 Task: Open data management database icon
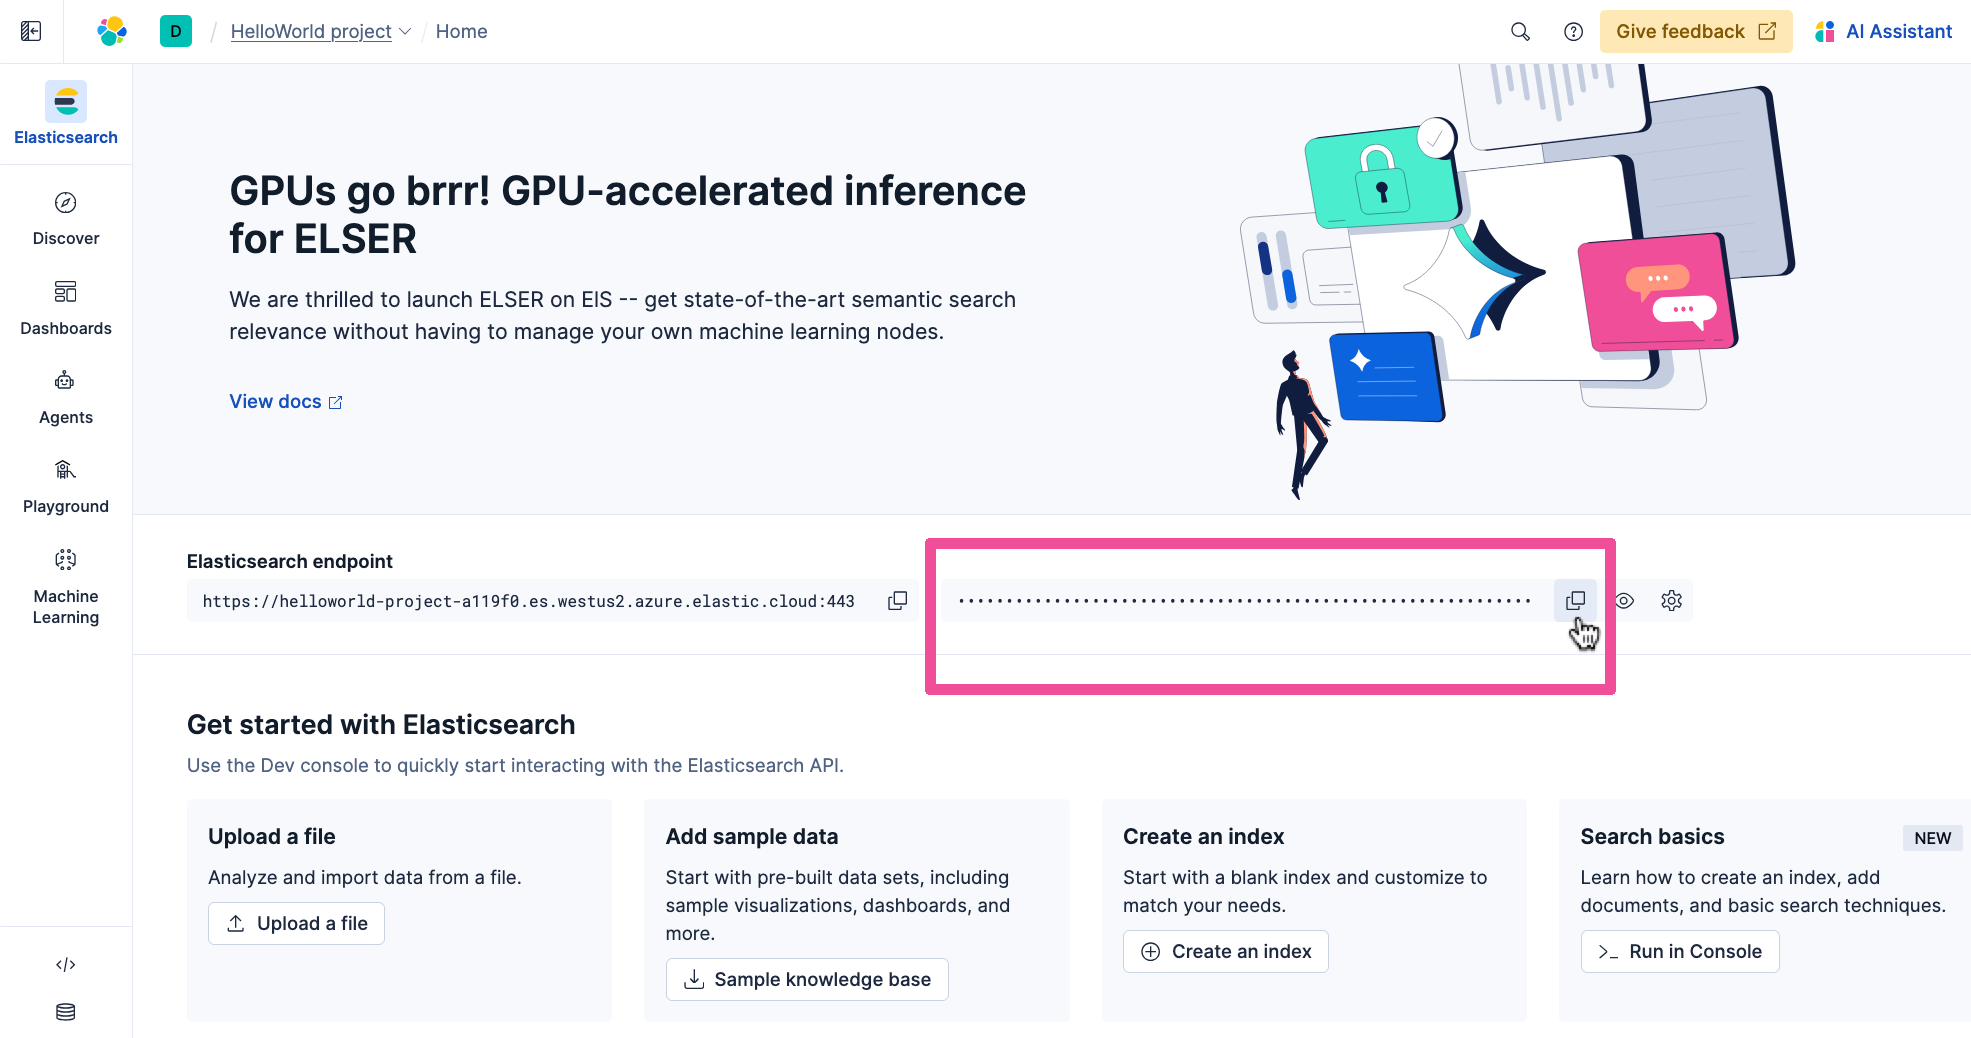pos(66,1012)
